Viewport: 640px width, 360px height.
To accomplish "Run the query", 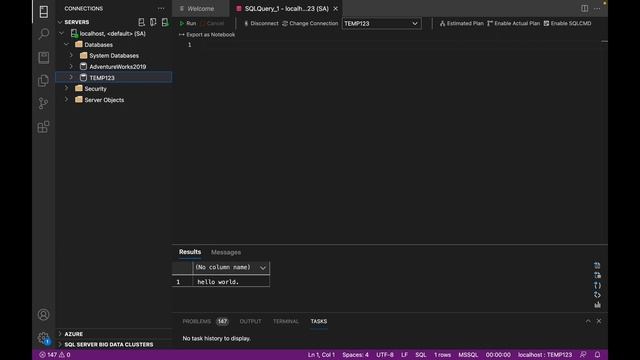I will click(x=188, y=23).
